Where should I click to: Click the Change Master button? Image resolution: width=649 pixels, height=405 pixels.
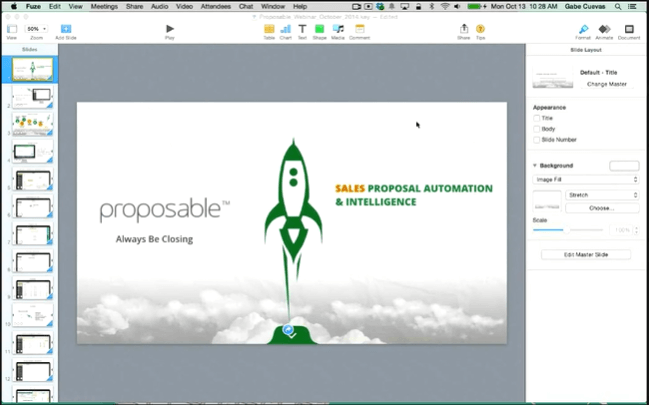[x=607, y=84]
